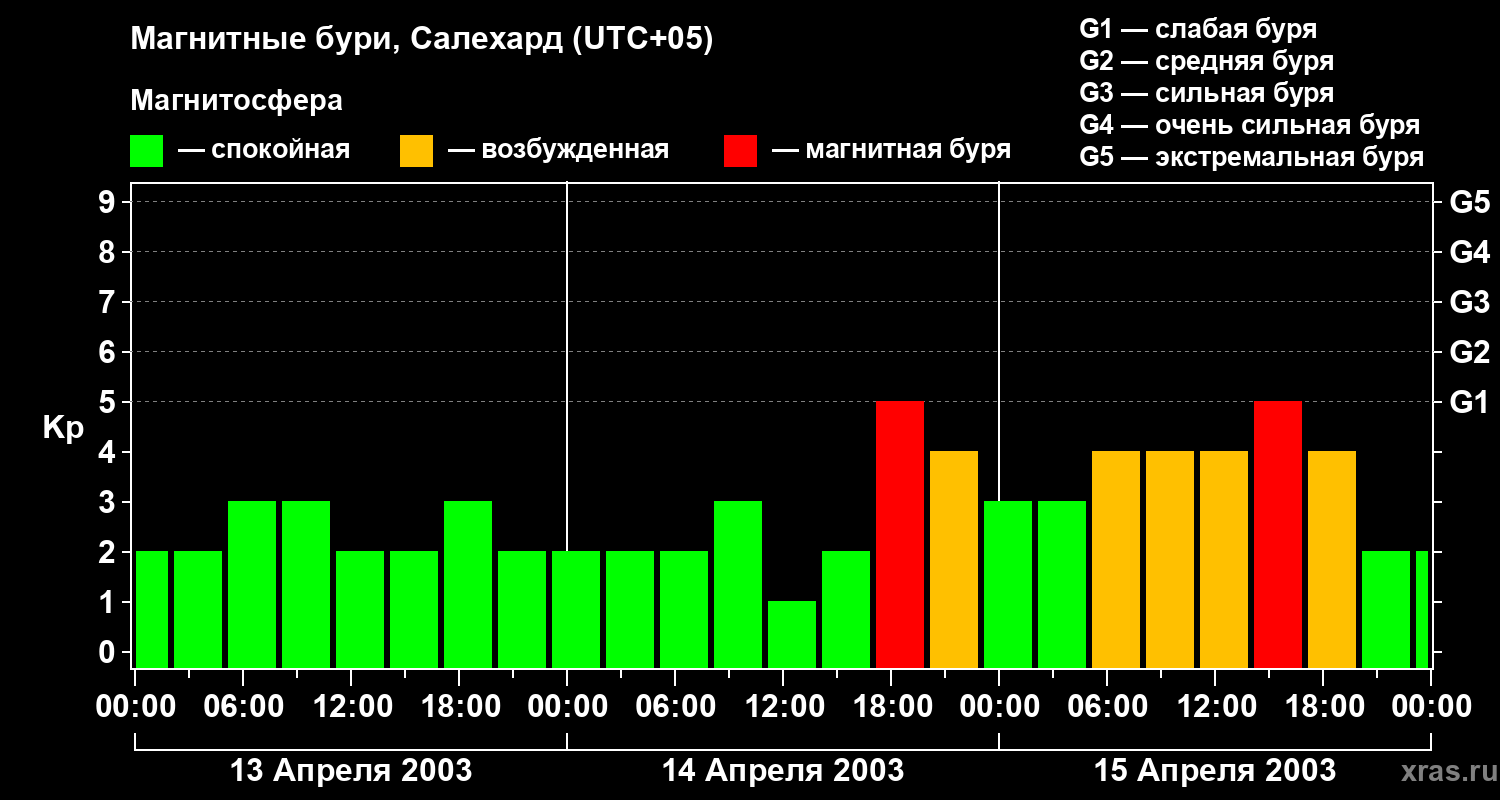Click the '15 Апреля 2003' date label
The width and height of the screenshot is (1500, 800).
click(x=1215, y=771)
